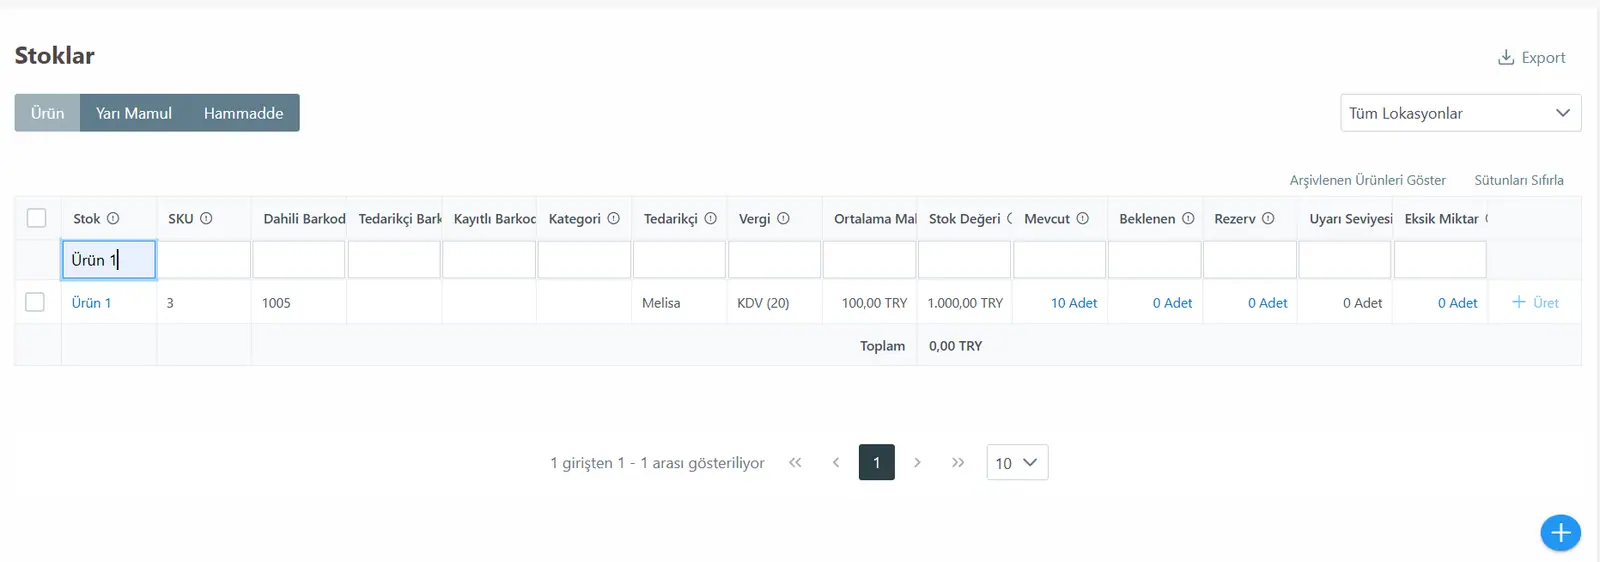Open the Tüm Lokasyonlar dropdown
Viewport: 1600px width, 562px height.
(x=1460, y=113)
